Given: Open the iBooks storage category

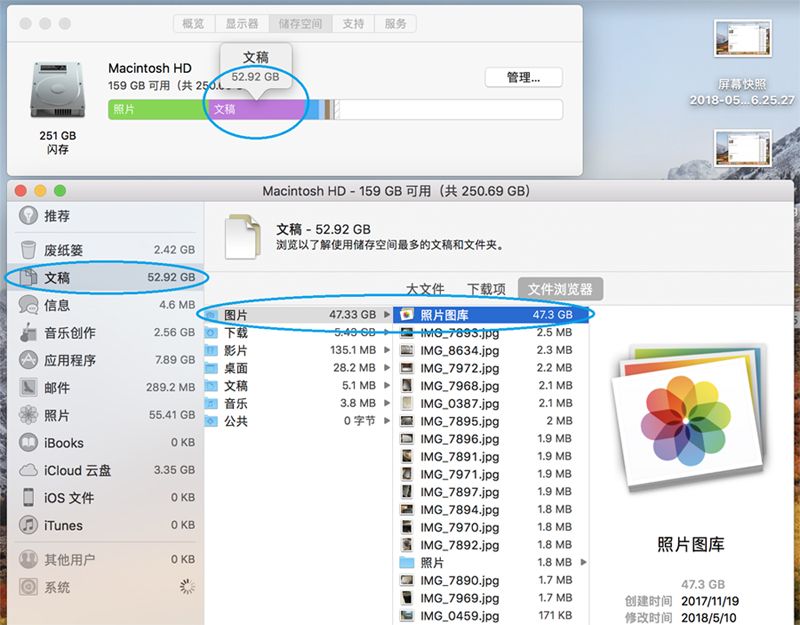Looking at the screenshot, I should [x=64, y=442].
